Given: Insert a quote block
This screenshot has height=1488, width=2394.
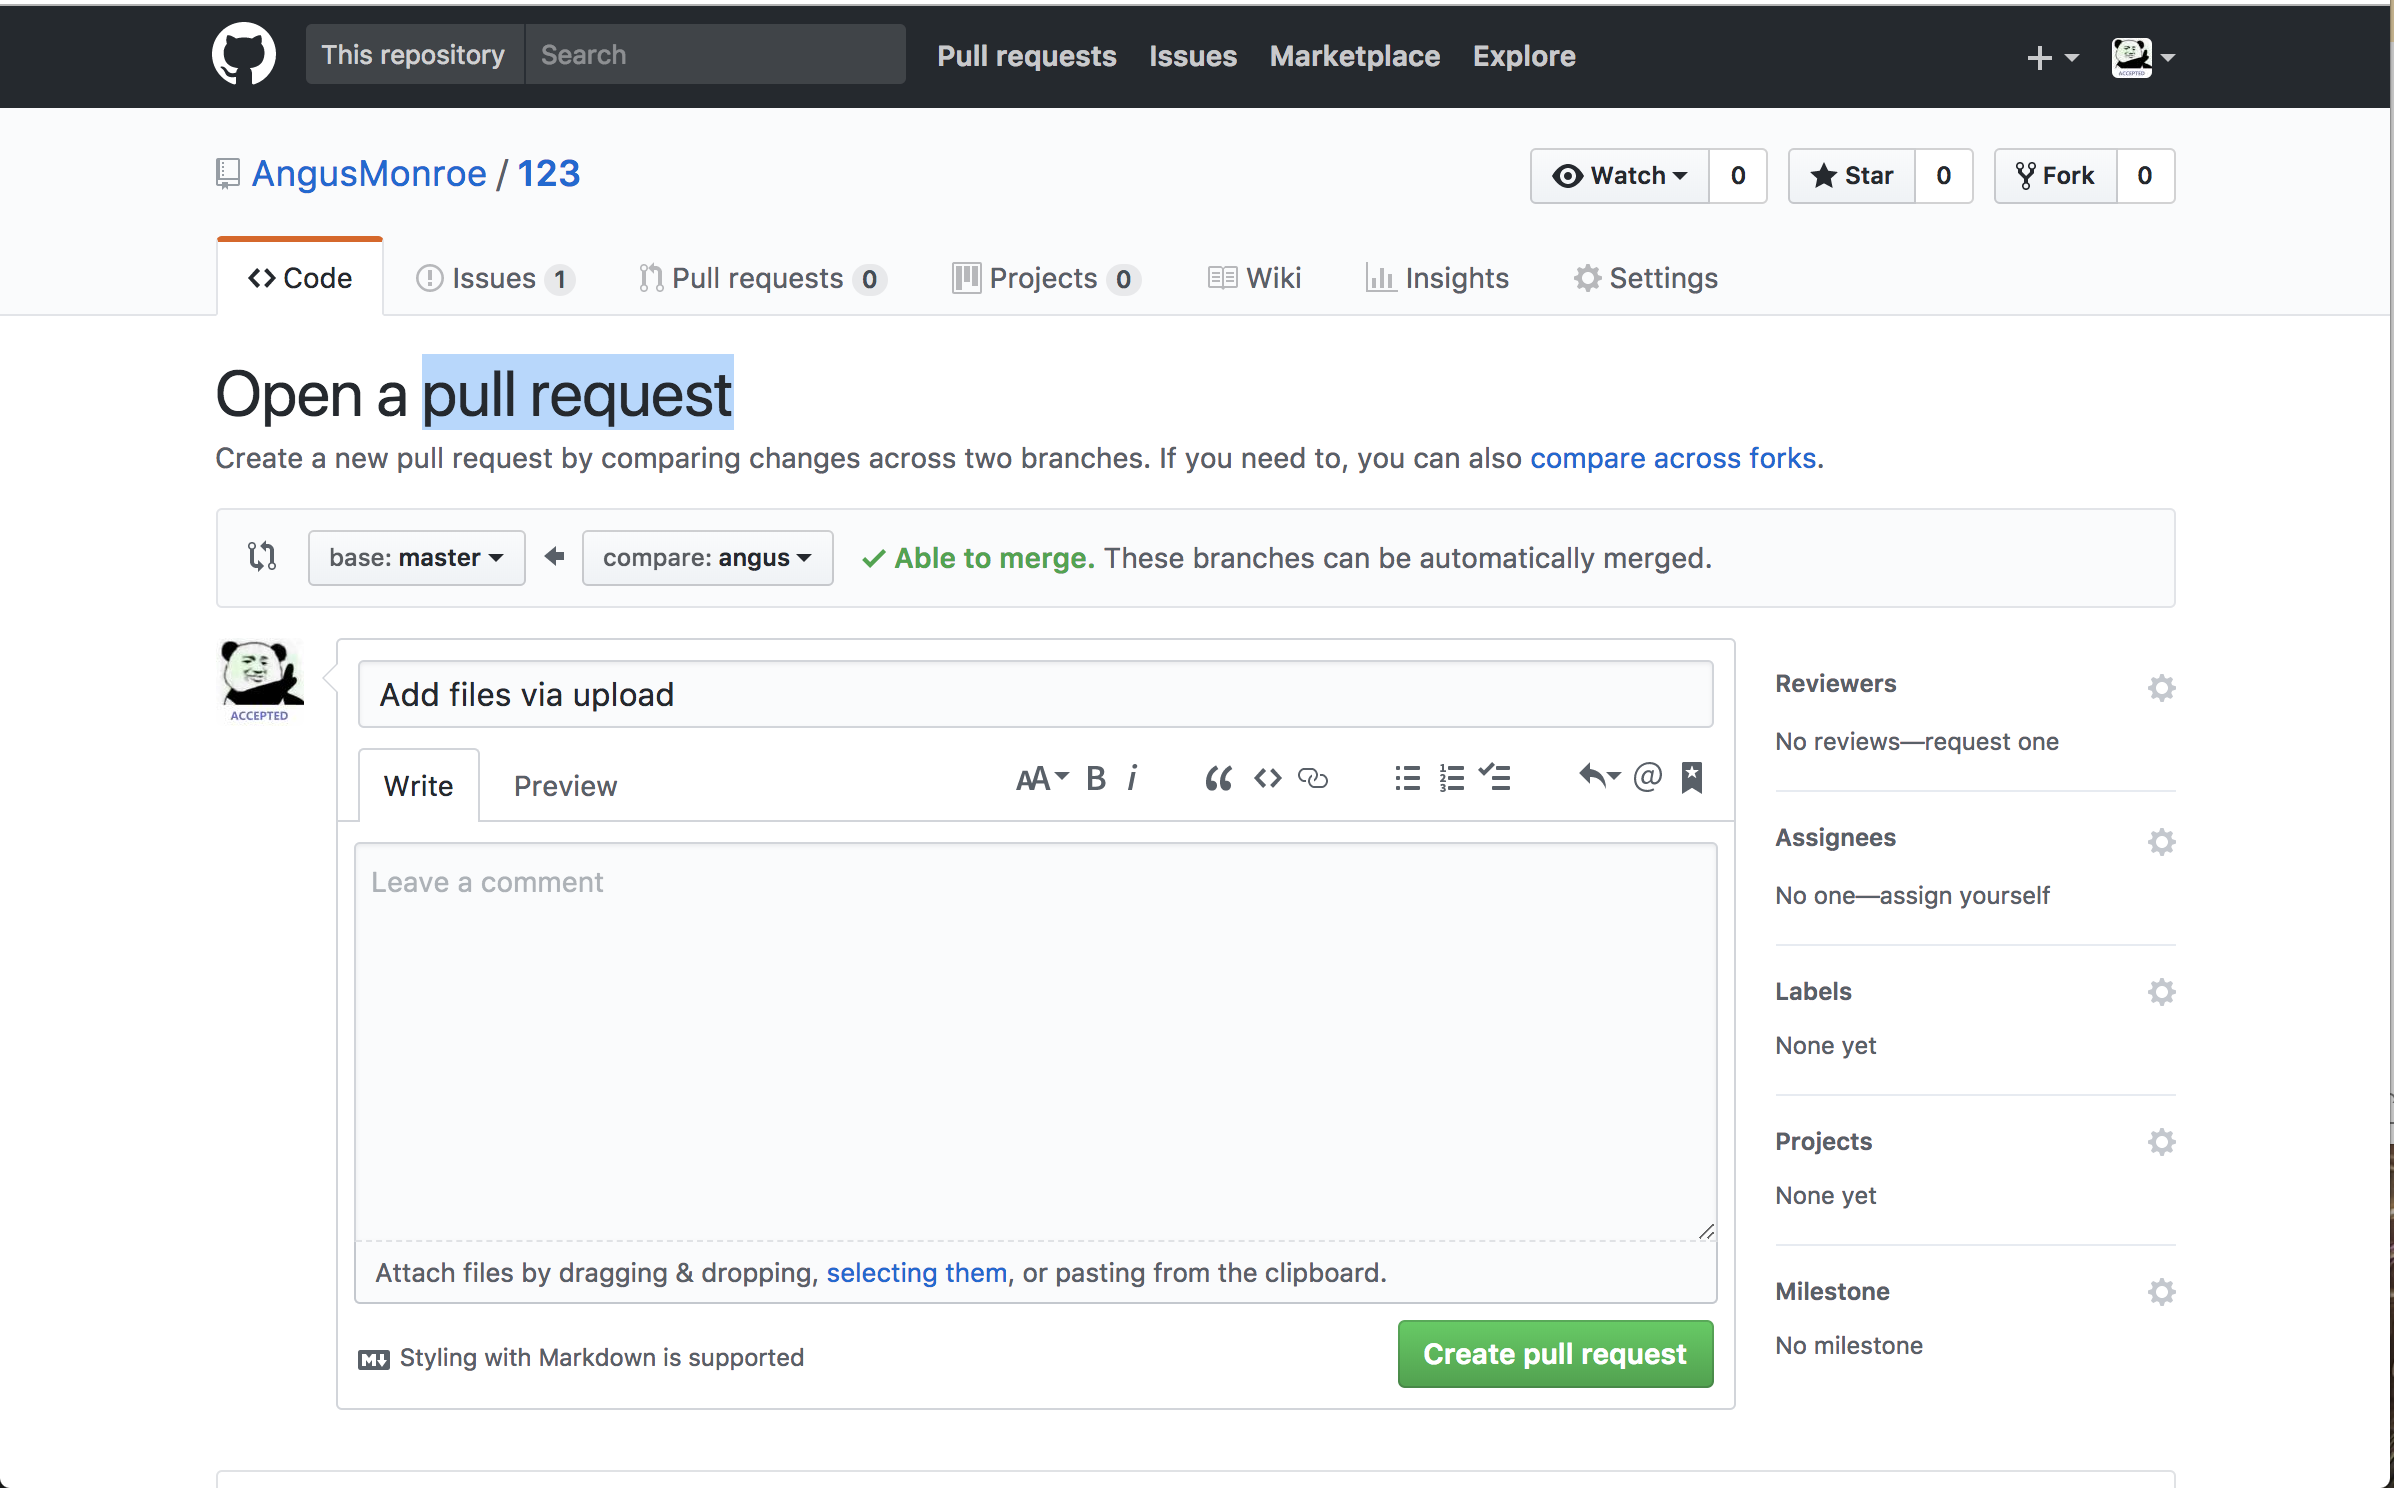Looking at the screenshot, I should pos(1218,778).
